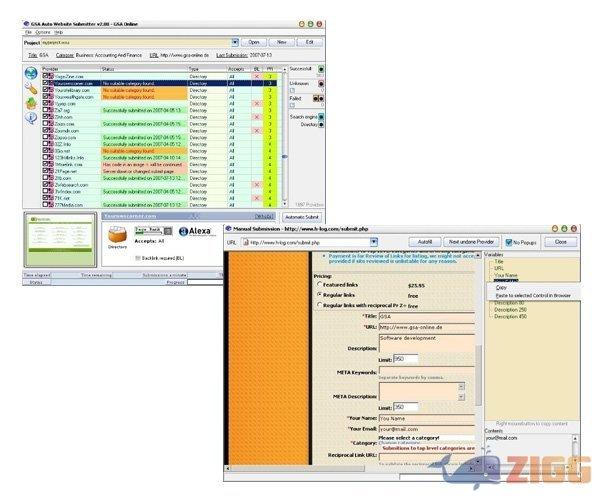Toggle the No Popups checkbox
Screen dimensions: 600x500
point(509,242)
